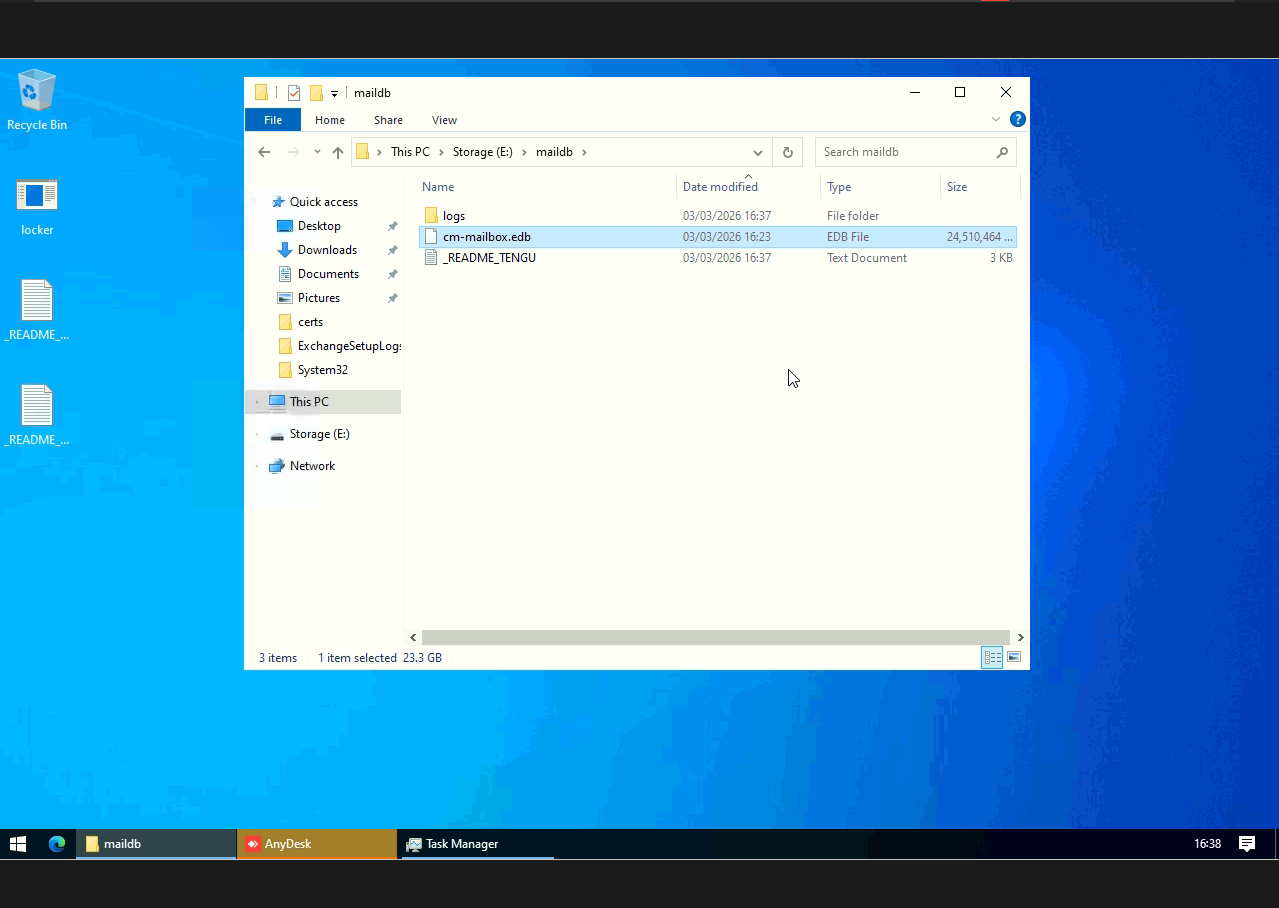
Task: Switch to the Home ribbon tab
Action: 330,120
